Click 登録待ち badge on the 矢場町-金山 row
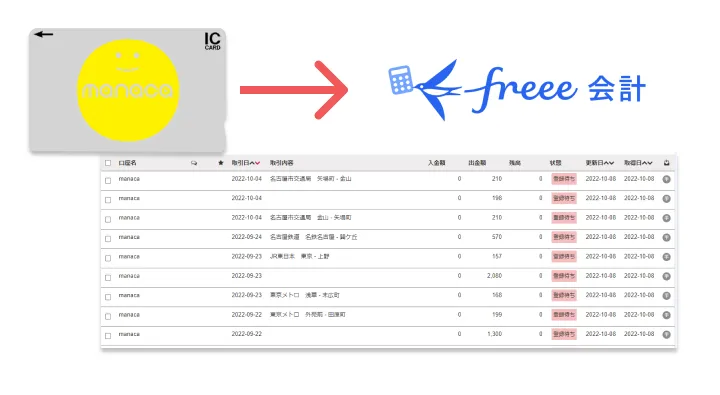 [564, 179]
